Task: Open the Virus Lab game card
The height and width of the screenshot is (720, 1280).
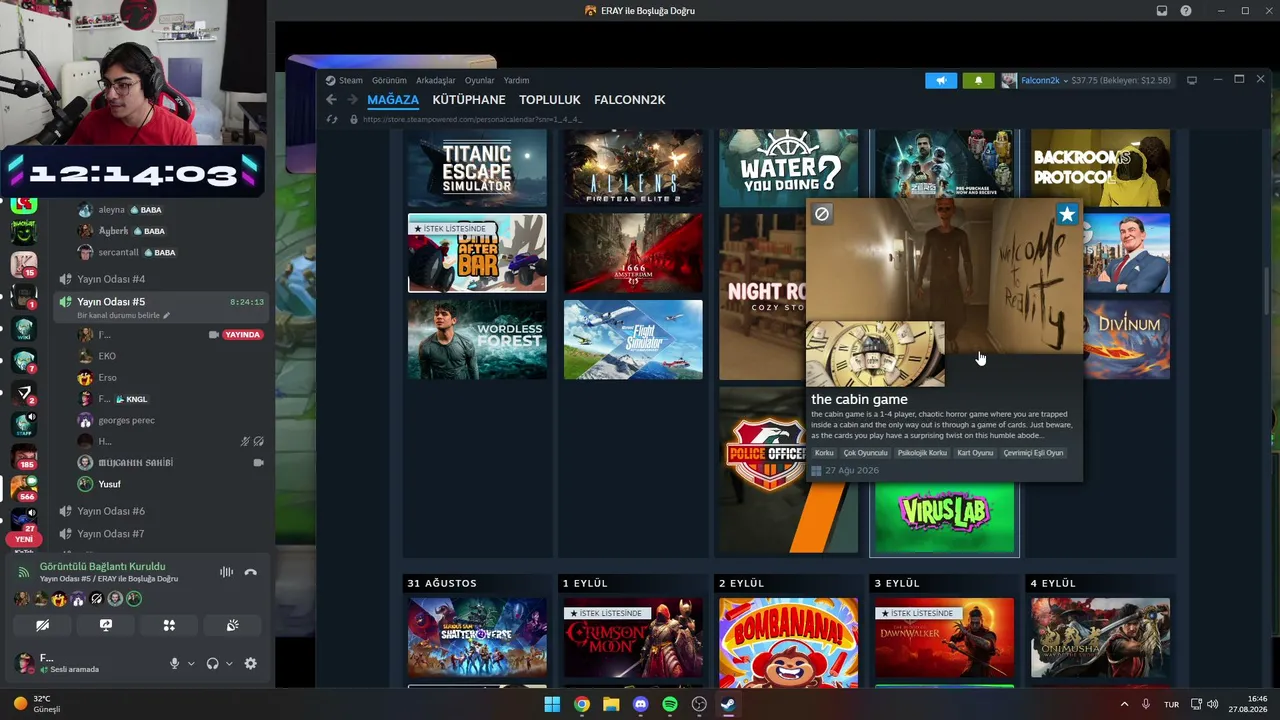Action: coord(945,518)
